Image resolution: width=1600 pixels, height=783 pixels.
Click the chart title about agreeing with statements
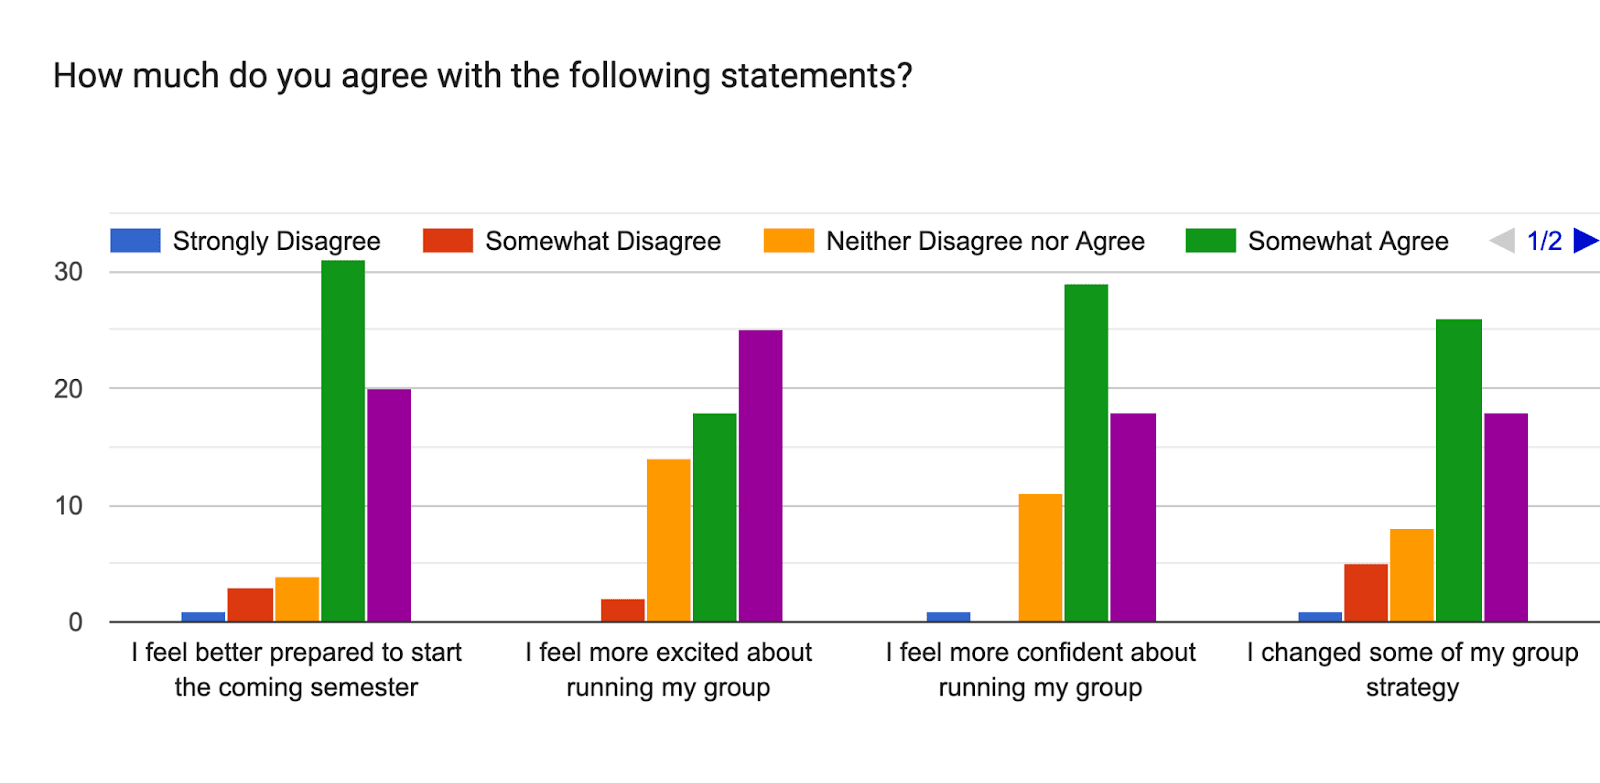[483, 76]
